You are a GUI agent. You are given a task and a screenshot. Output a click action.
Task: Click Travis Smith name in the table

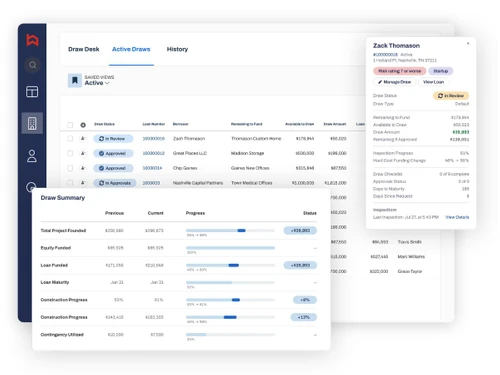pyautogui.click(x=409, y=242)
